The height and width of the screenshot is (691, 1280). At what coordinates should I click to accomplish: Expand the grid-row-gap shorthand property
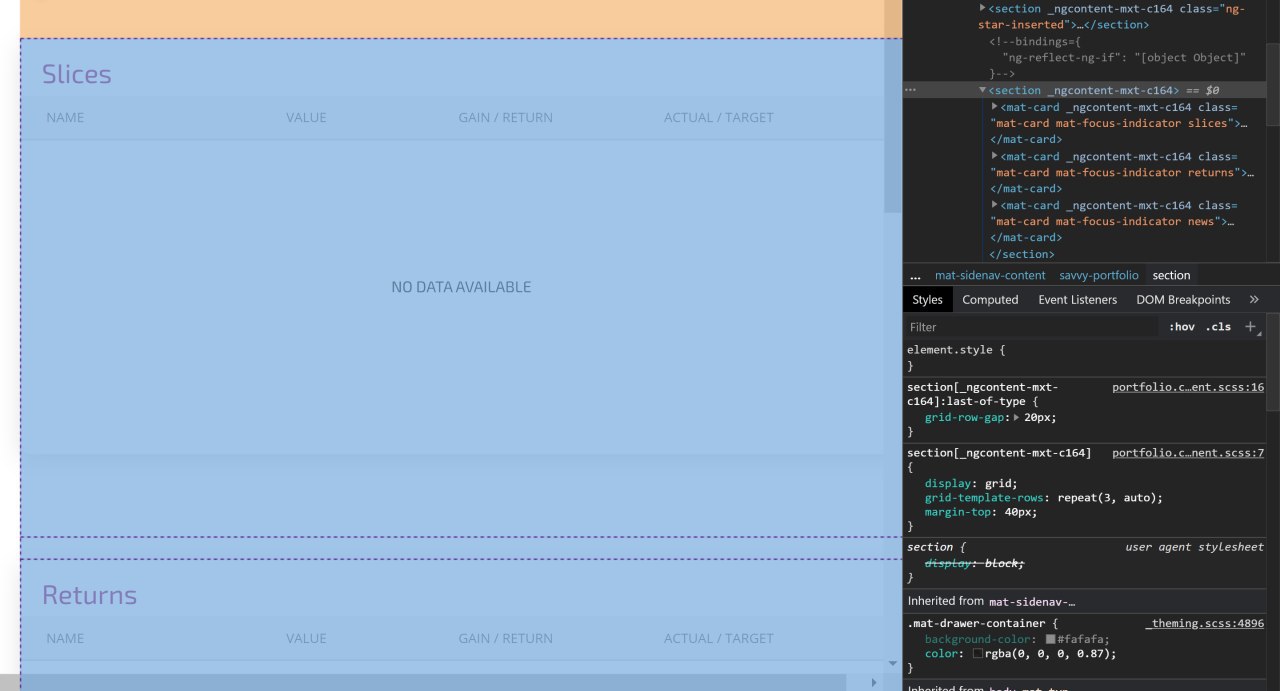point(1016,417)
